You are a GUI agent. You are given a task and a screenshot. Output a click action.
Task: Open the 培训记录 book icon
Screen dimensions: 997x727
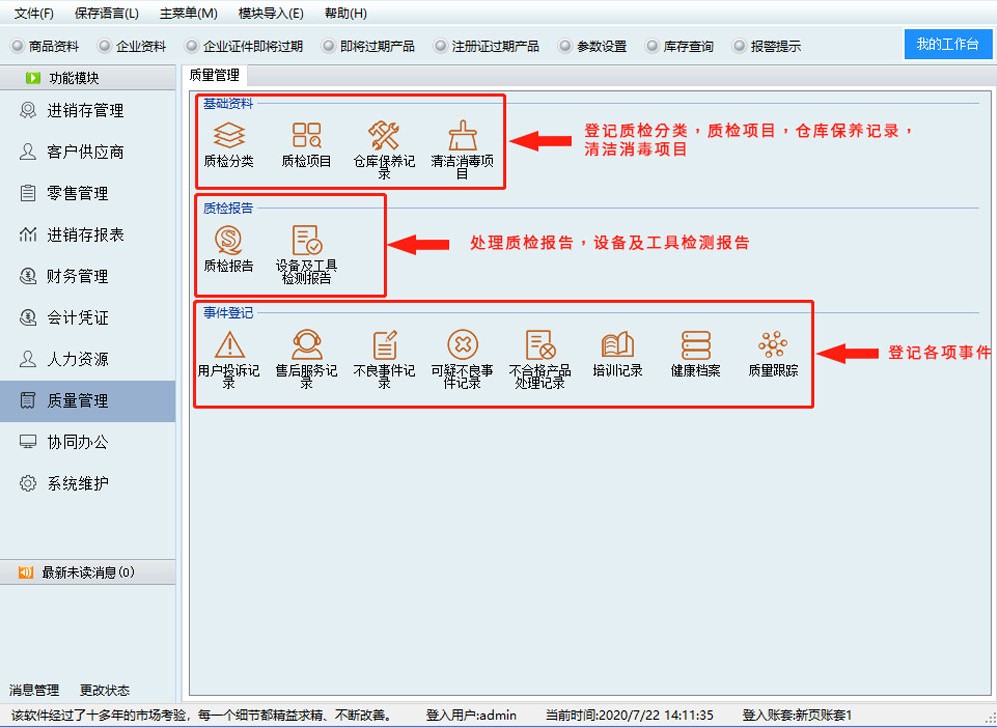point(617,345)
